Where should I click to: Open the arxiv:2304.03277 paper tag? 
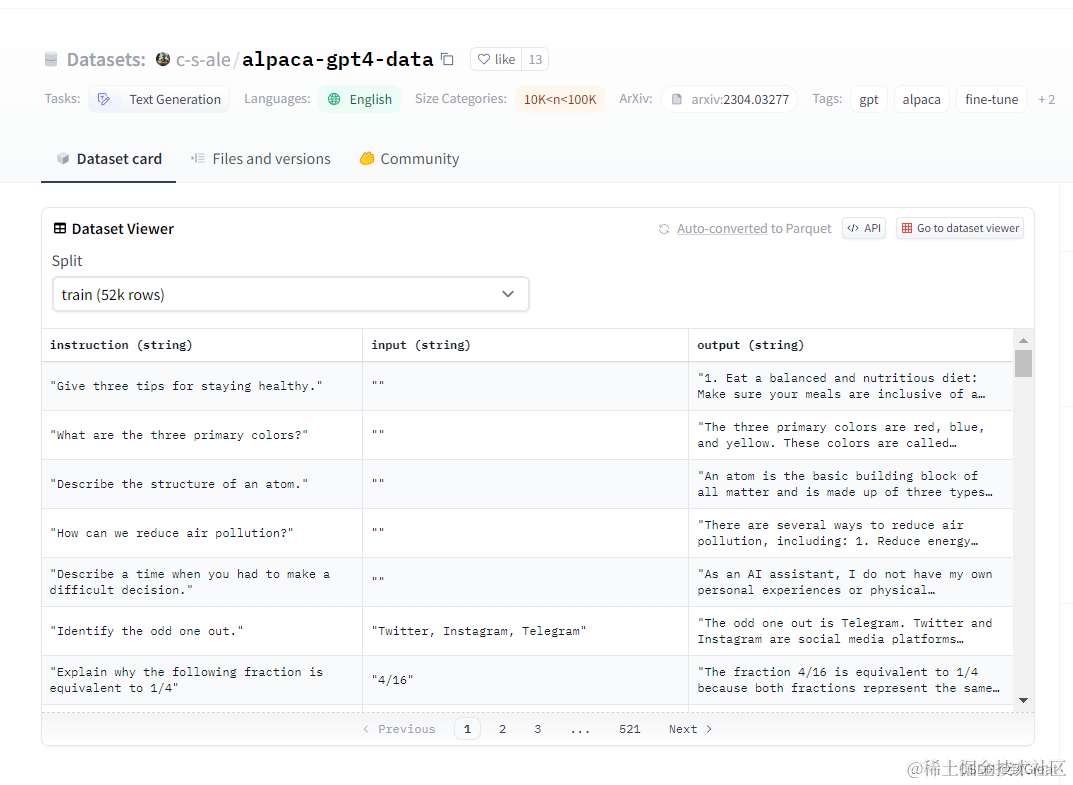729,99
